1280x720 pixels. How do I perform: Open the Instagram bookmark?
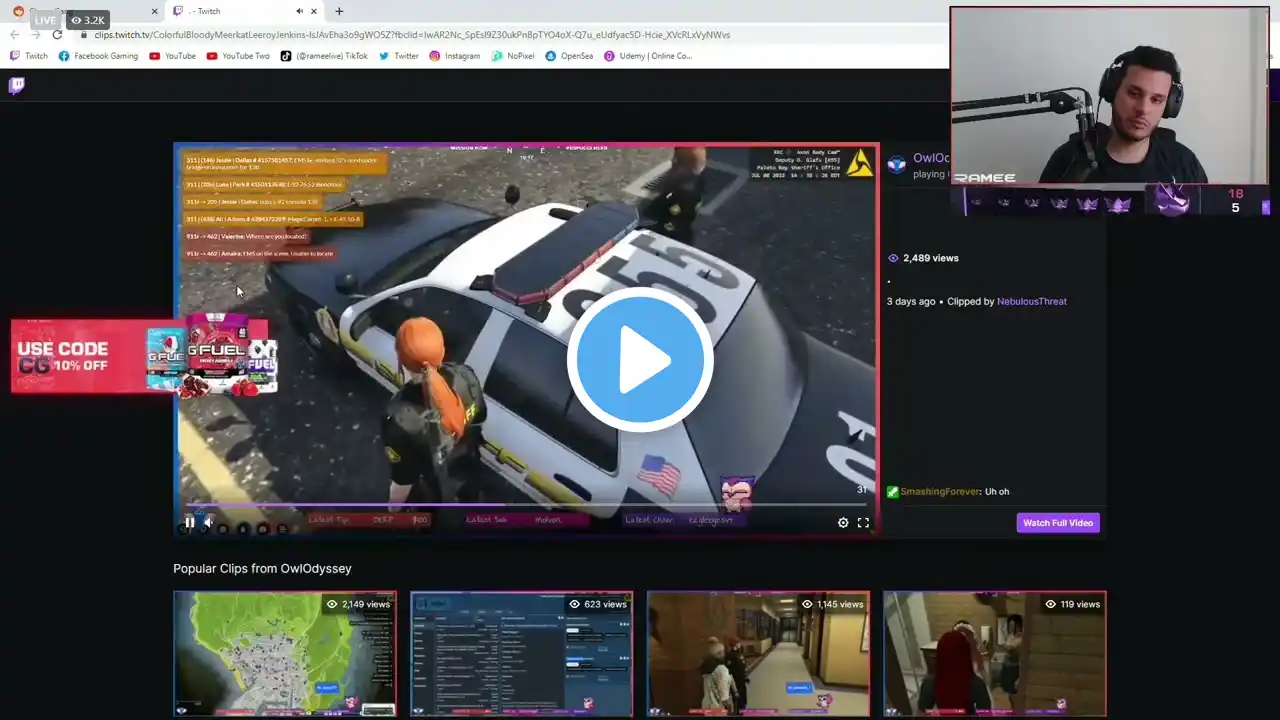[x=455, y=56]
